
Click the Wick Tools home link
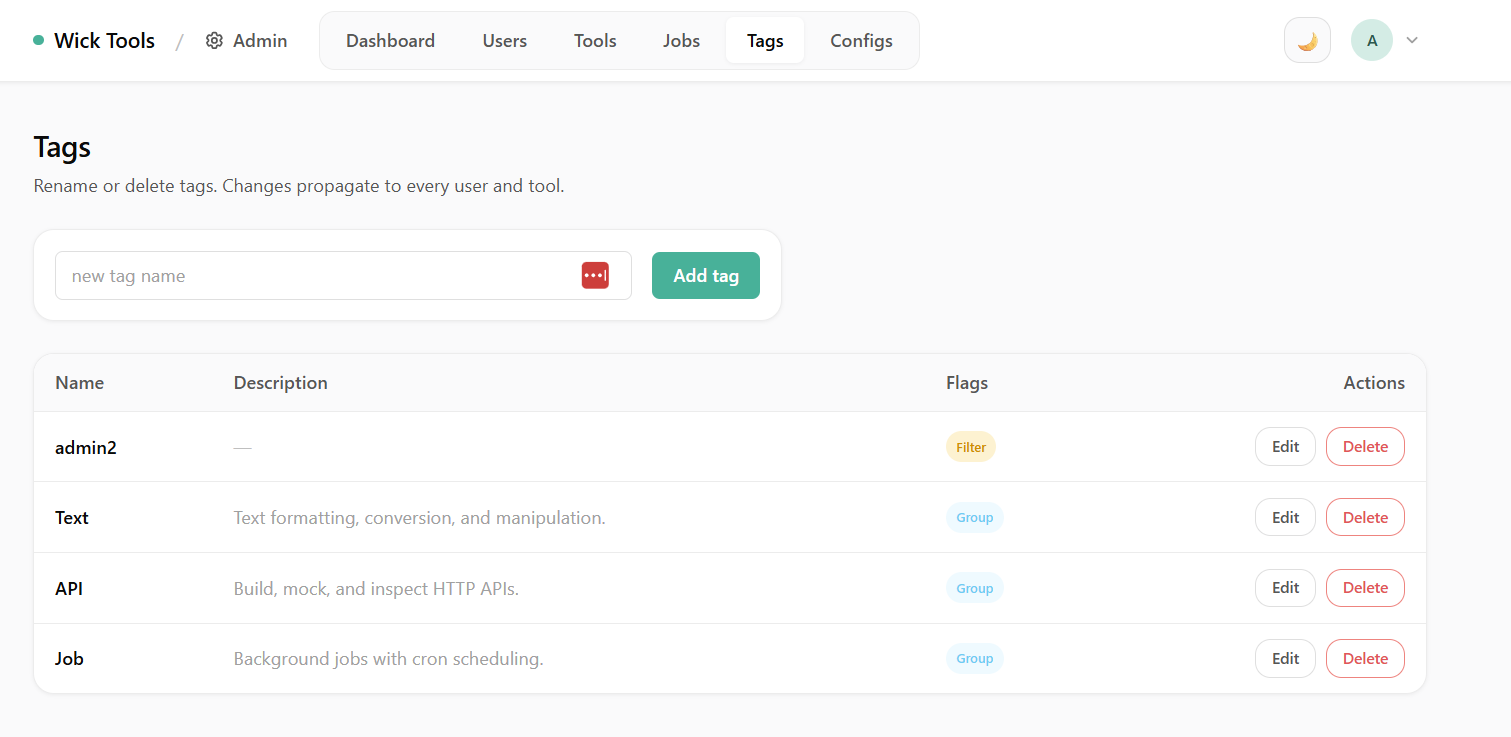click(104, 41)
